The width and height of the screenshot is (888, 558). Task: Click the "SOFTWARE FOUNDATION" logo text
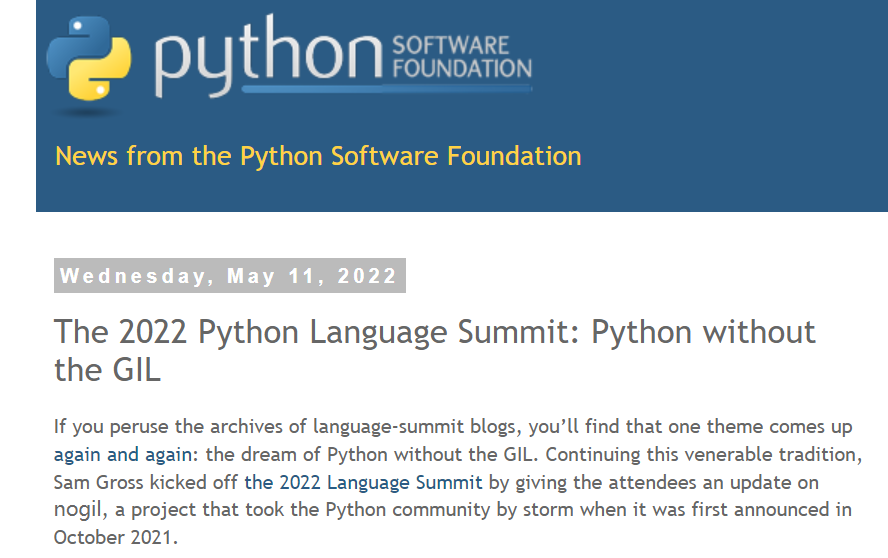point(462,57)
